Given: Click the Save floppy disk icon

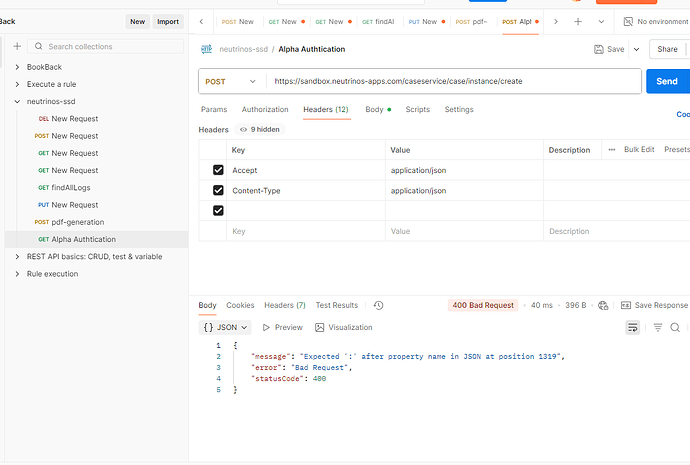Looking at the screenshot, I should click(599, 49).
